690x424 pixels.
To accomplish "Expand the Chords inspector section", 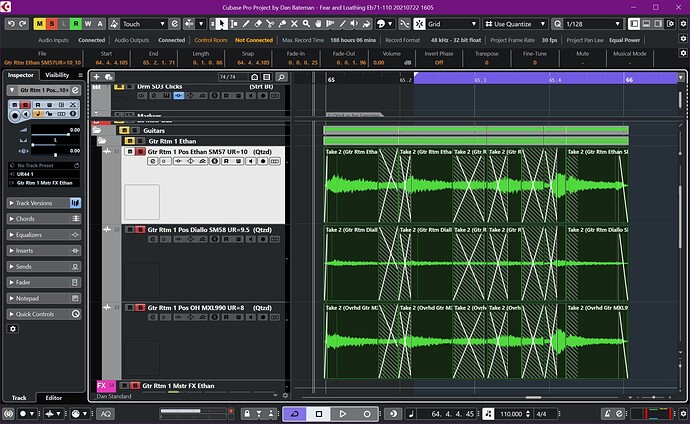I will (44, 219).
